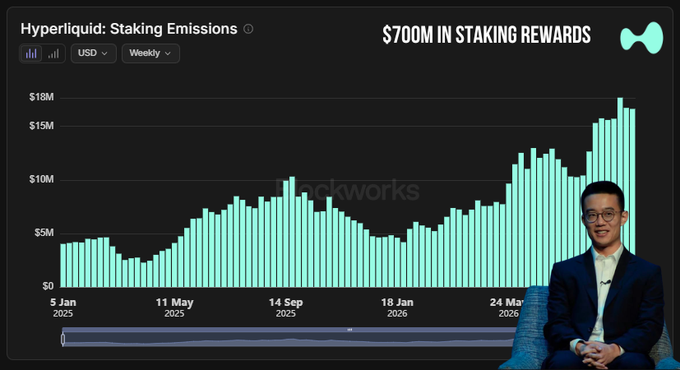The image size is (680, 370).
Task: Click the $18M y-axis label
Action: (42, 97)
